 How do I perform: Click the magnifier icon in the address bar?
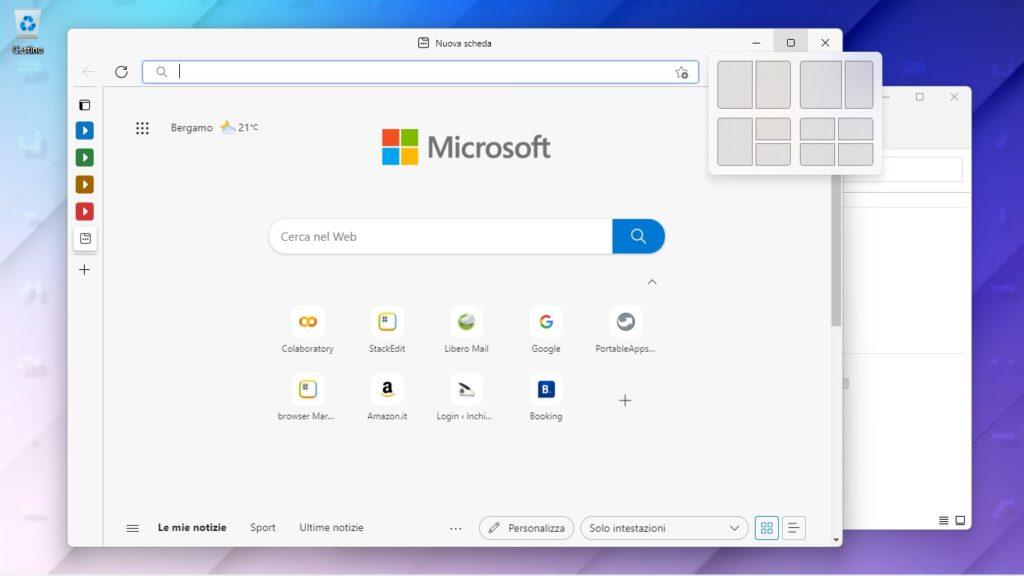tap(161, 72)
